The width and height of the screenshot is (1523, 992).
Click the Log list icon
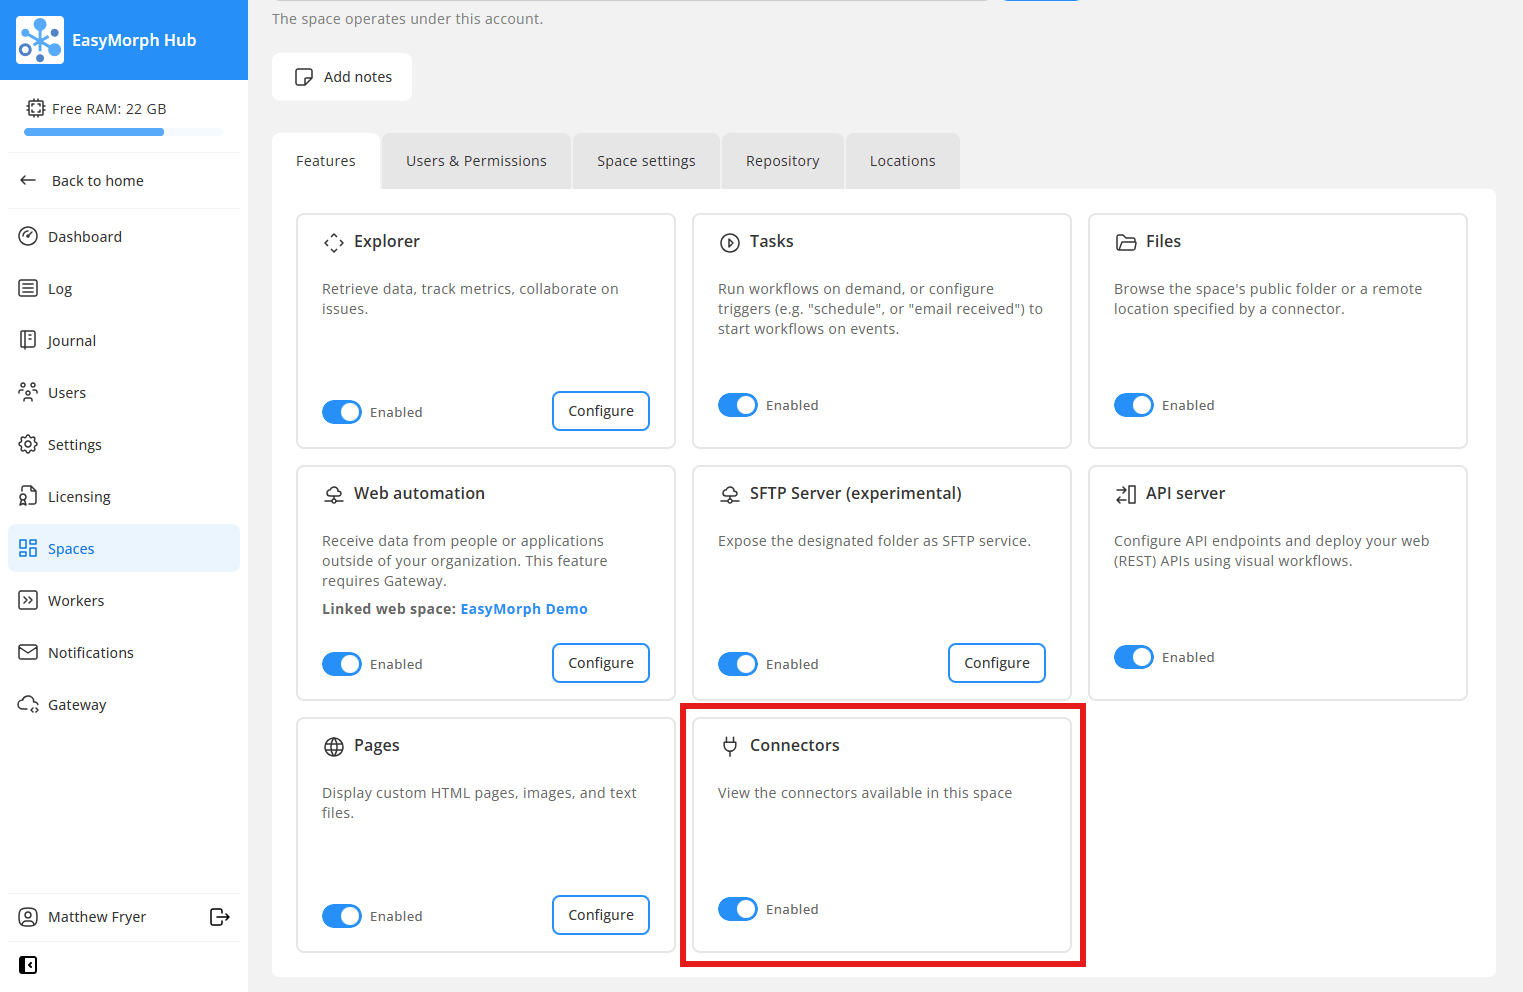[x=28, y=288]
